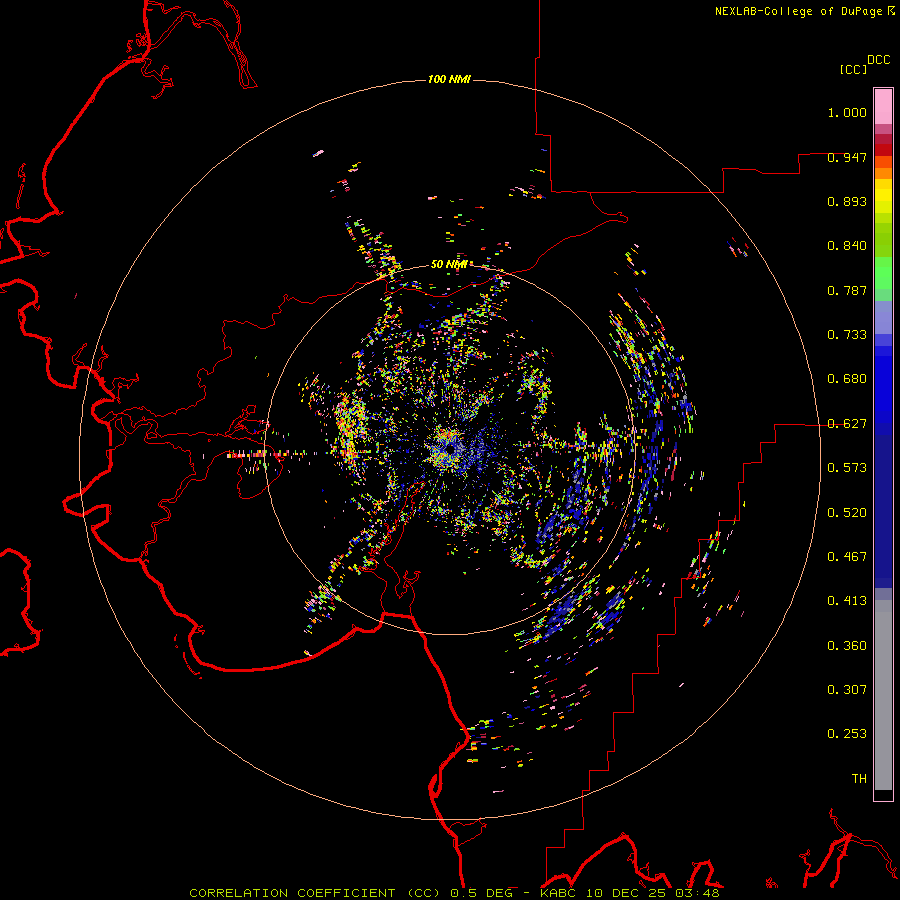The width and height of the screenshot is (900, 900).
Task: Select the 0.467 scale value
Action: (x=847, y=556)
